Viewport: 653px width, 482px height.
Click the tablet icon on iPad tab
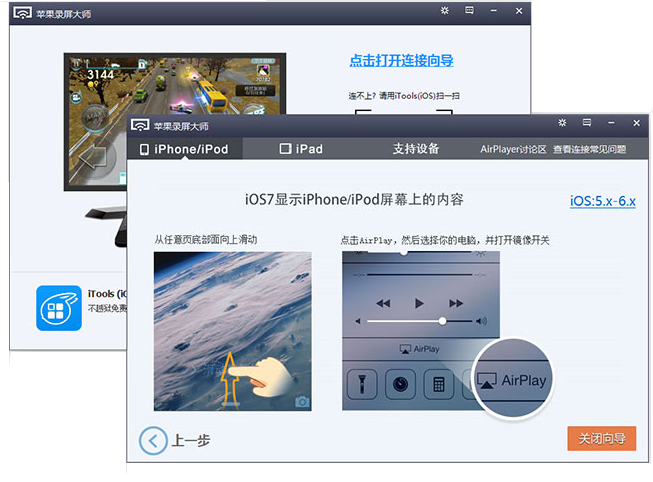pyautogui.click(x=285, y=149)
